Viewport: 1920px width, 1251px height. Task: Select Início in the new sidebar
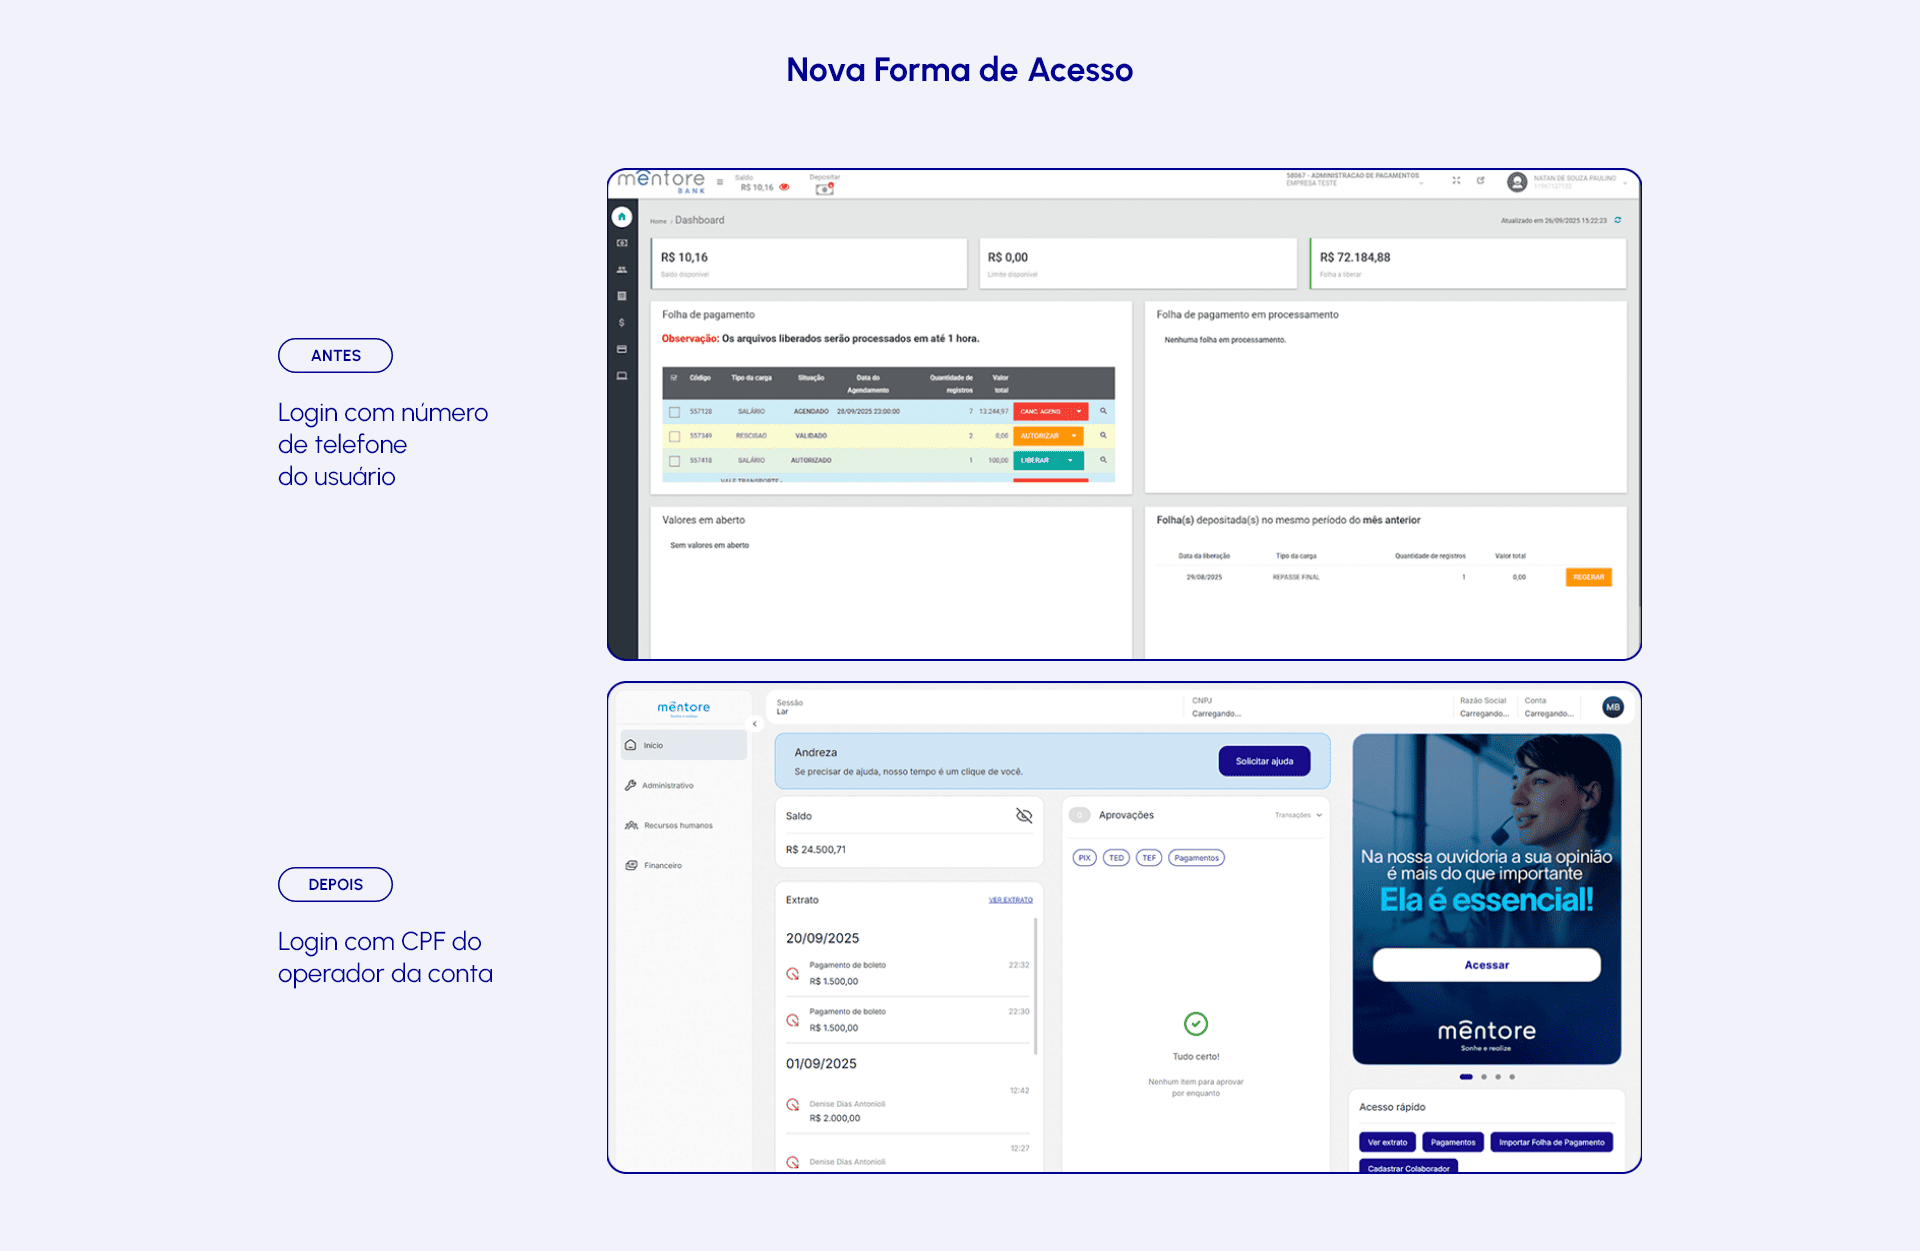pos(684,745)
